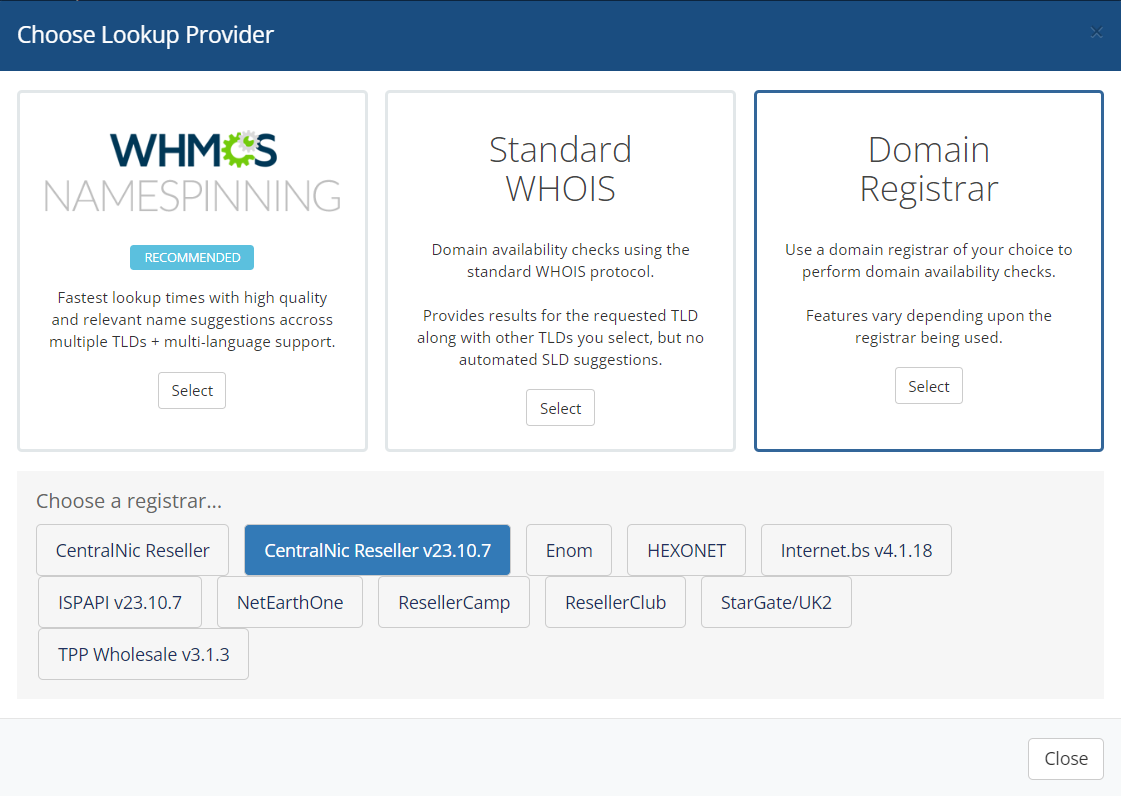Click the Domain Registrar heading
The image size is (1121, 796).
pyautogui.click(x=929, y=169)
